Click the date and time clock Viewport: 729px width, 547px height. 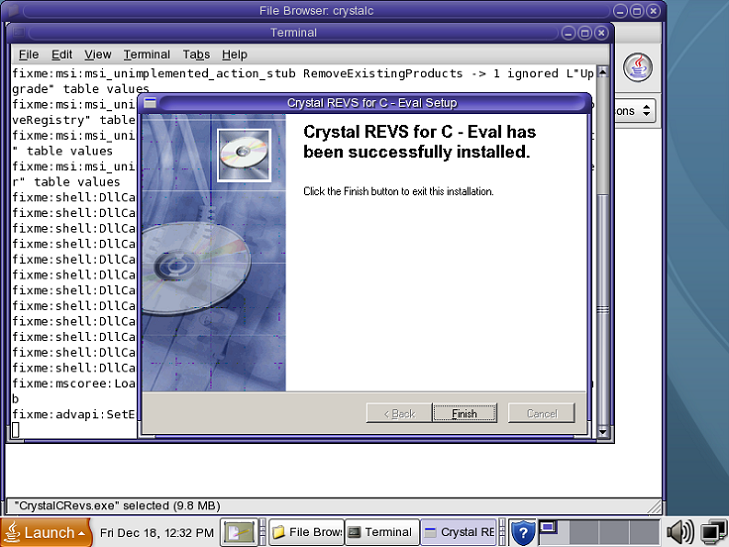point(157,533)
